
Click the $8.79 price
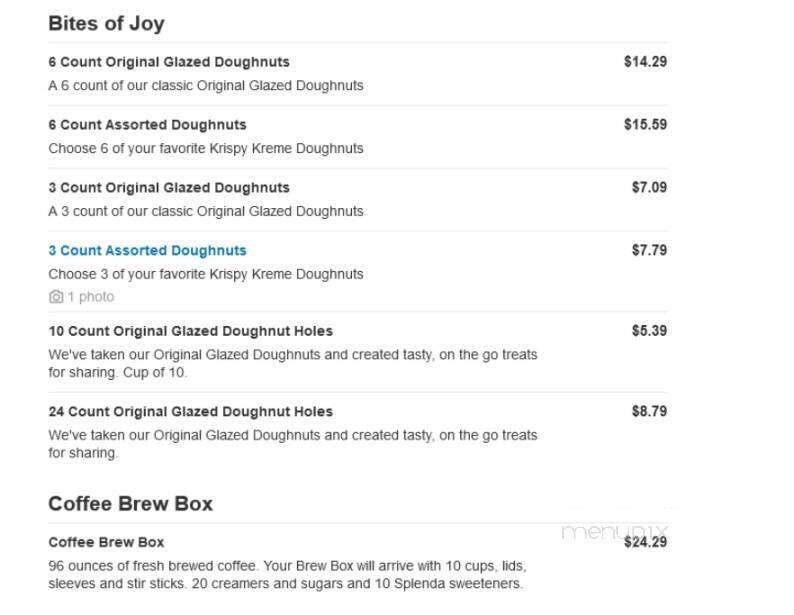click(x=649, y=411)
